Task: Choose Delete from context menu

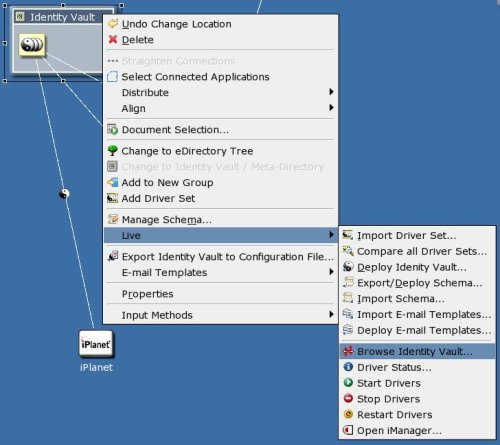Action: point(220,39)
